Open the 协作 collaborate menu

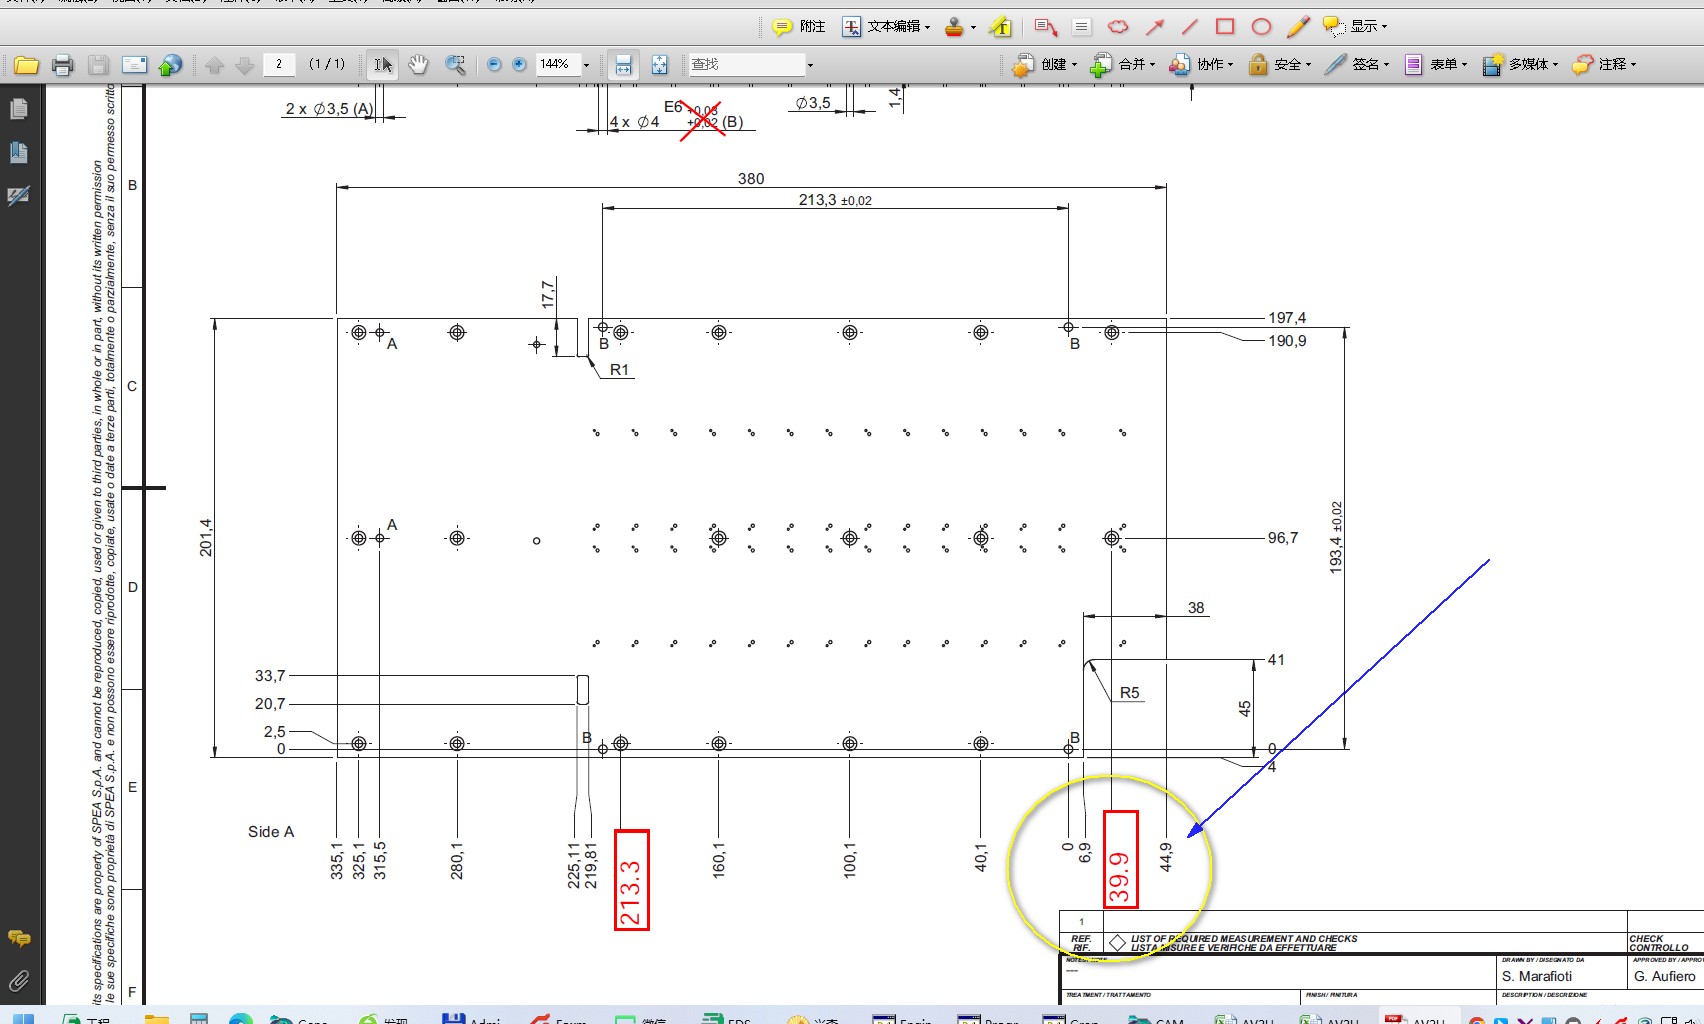tap(1201, 65)
